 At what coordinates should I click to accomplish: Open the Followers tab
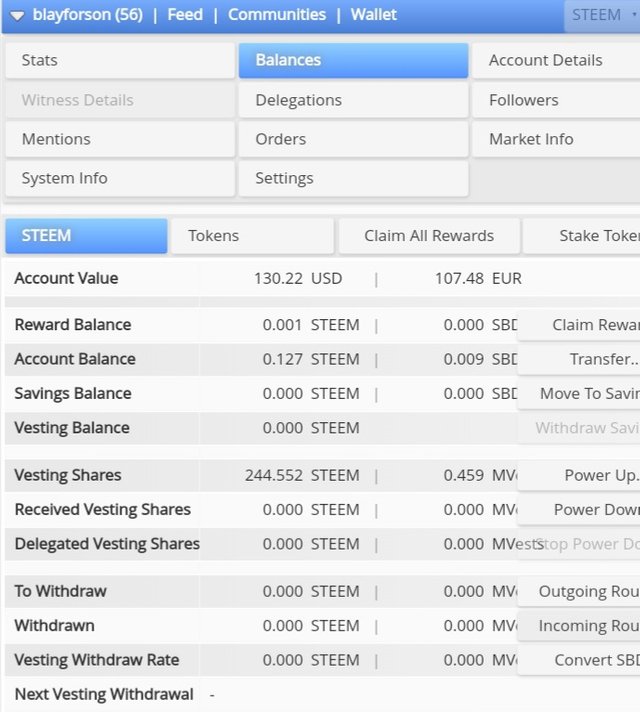coord(556,100)
